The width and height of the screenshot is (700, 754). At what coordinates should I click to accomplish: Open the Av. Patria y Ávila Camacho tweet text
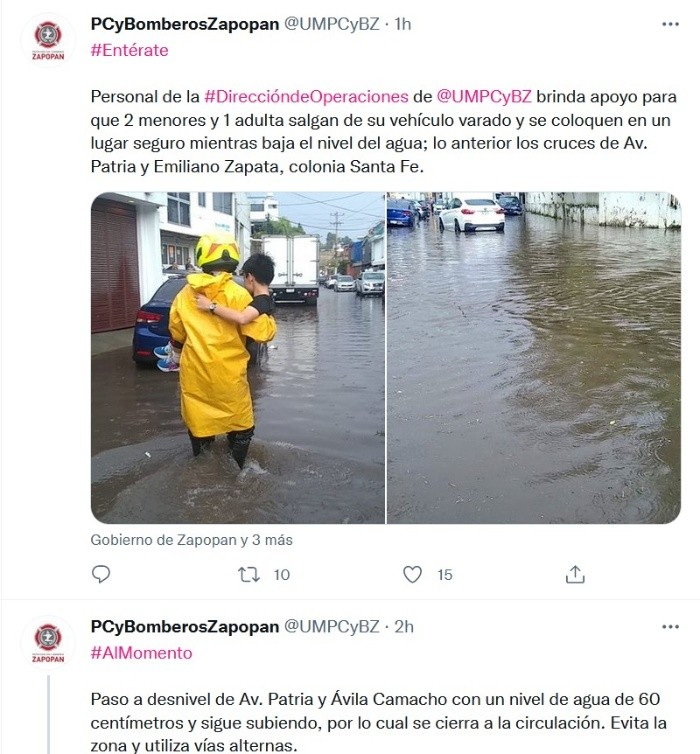coord(379,722)
